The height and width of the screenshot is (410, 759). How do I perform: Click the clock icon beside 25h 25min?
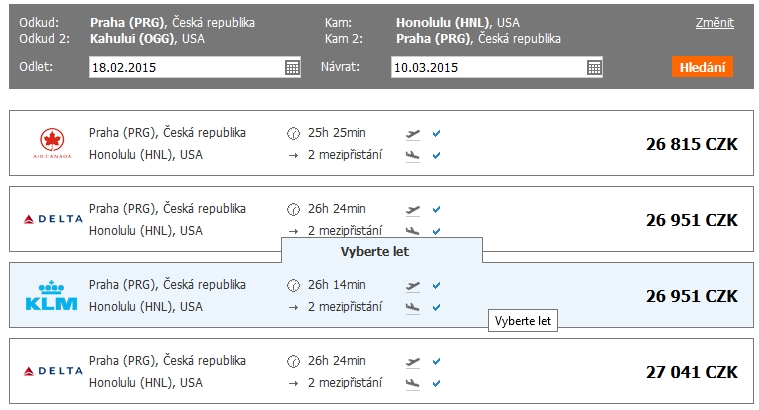coord(293,133)
